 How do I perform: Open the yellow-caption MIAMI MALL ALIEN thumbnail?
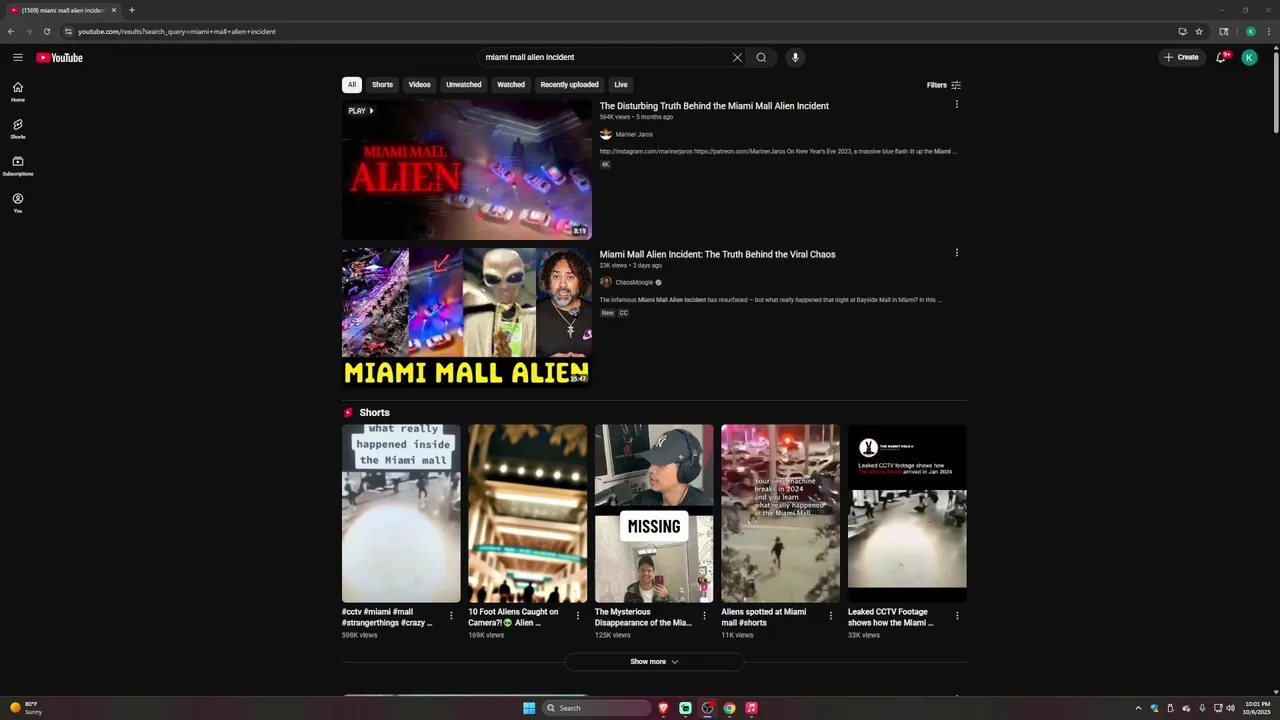tap(467, 317)
